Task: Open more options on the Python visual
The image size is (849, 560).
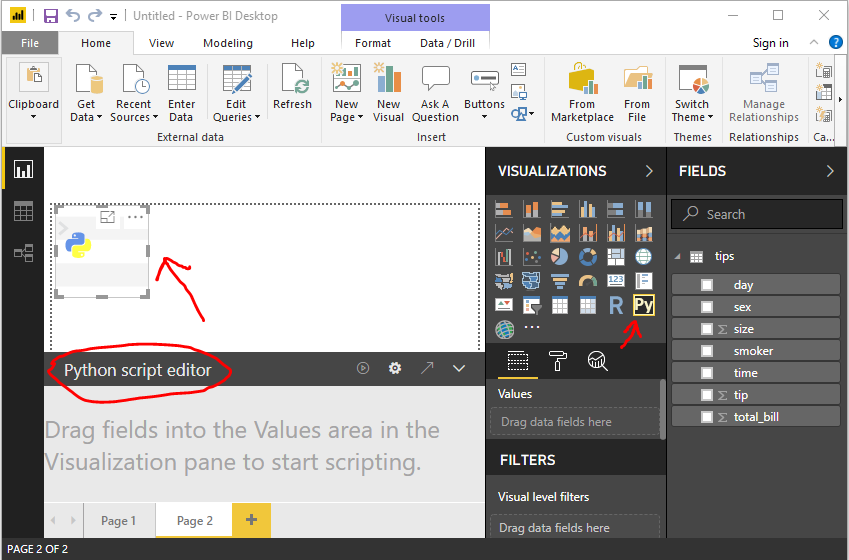Action: pyautogui.click(x=135, y=217)
